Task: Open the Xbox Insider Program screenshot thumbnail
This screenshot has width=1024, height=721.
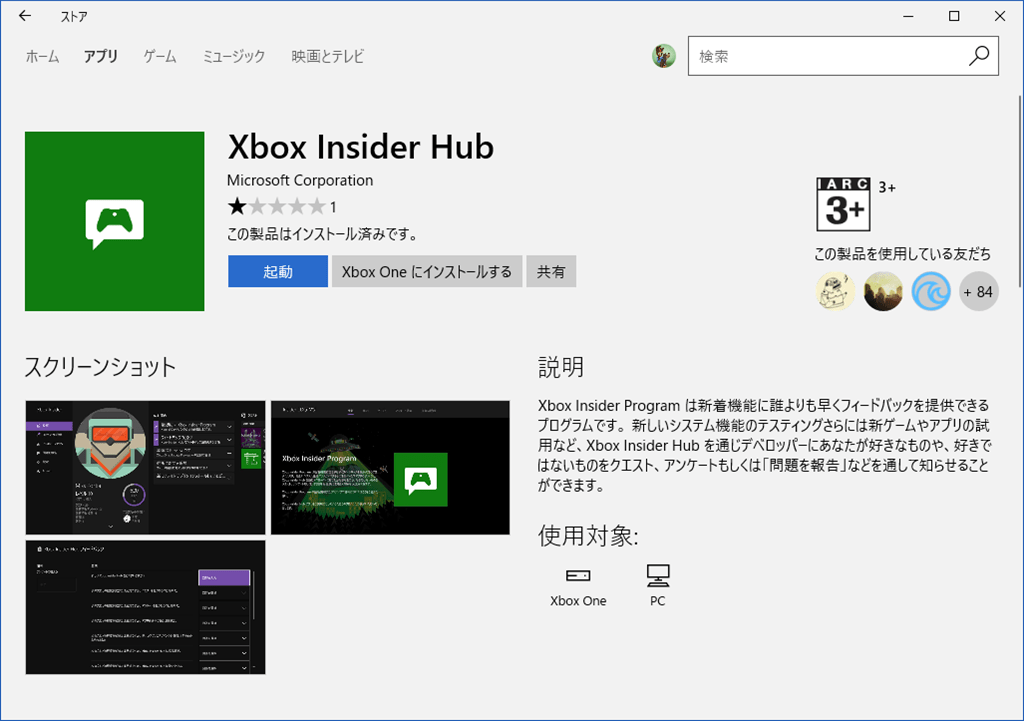Action: tap(391, 468)
